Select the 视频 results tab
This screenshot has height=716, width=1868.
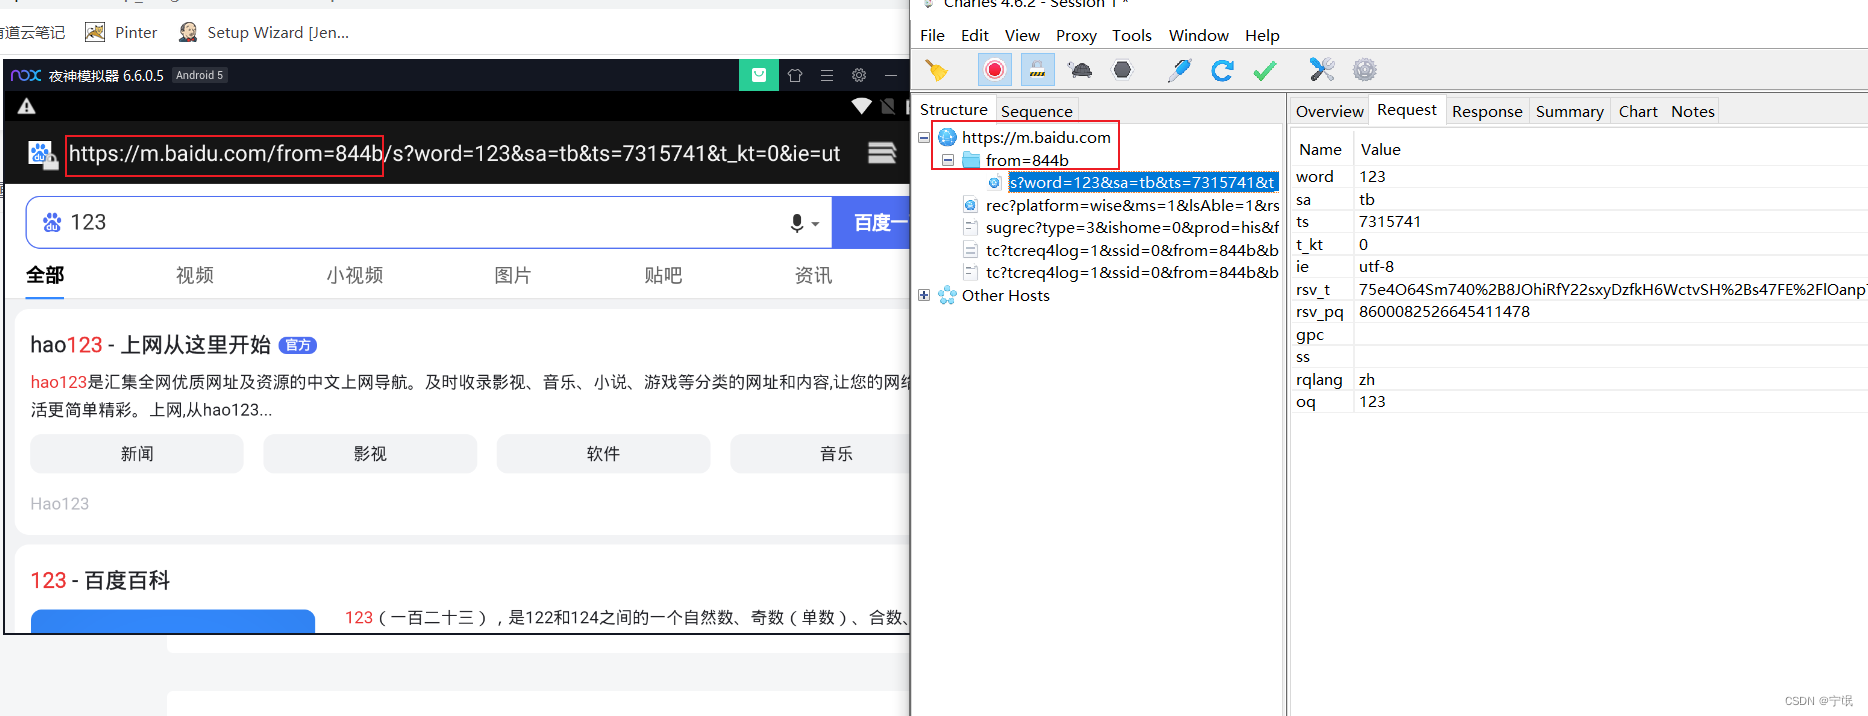click(195, 275)
